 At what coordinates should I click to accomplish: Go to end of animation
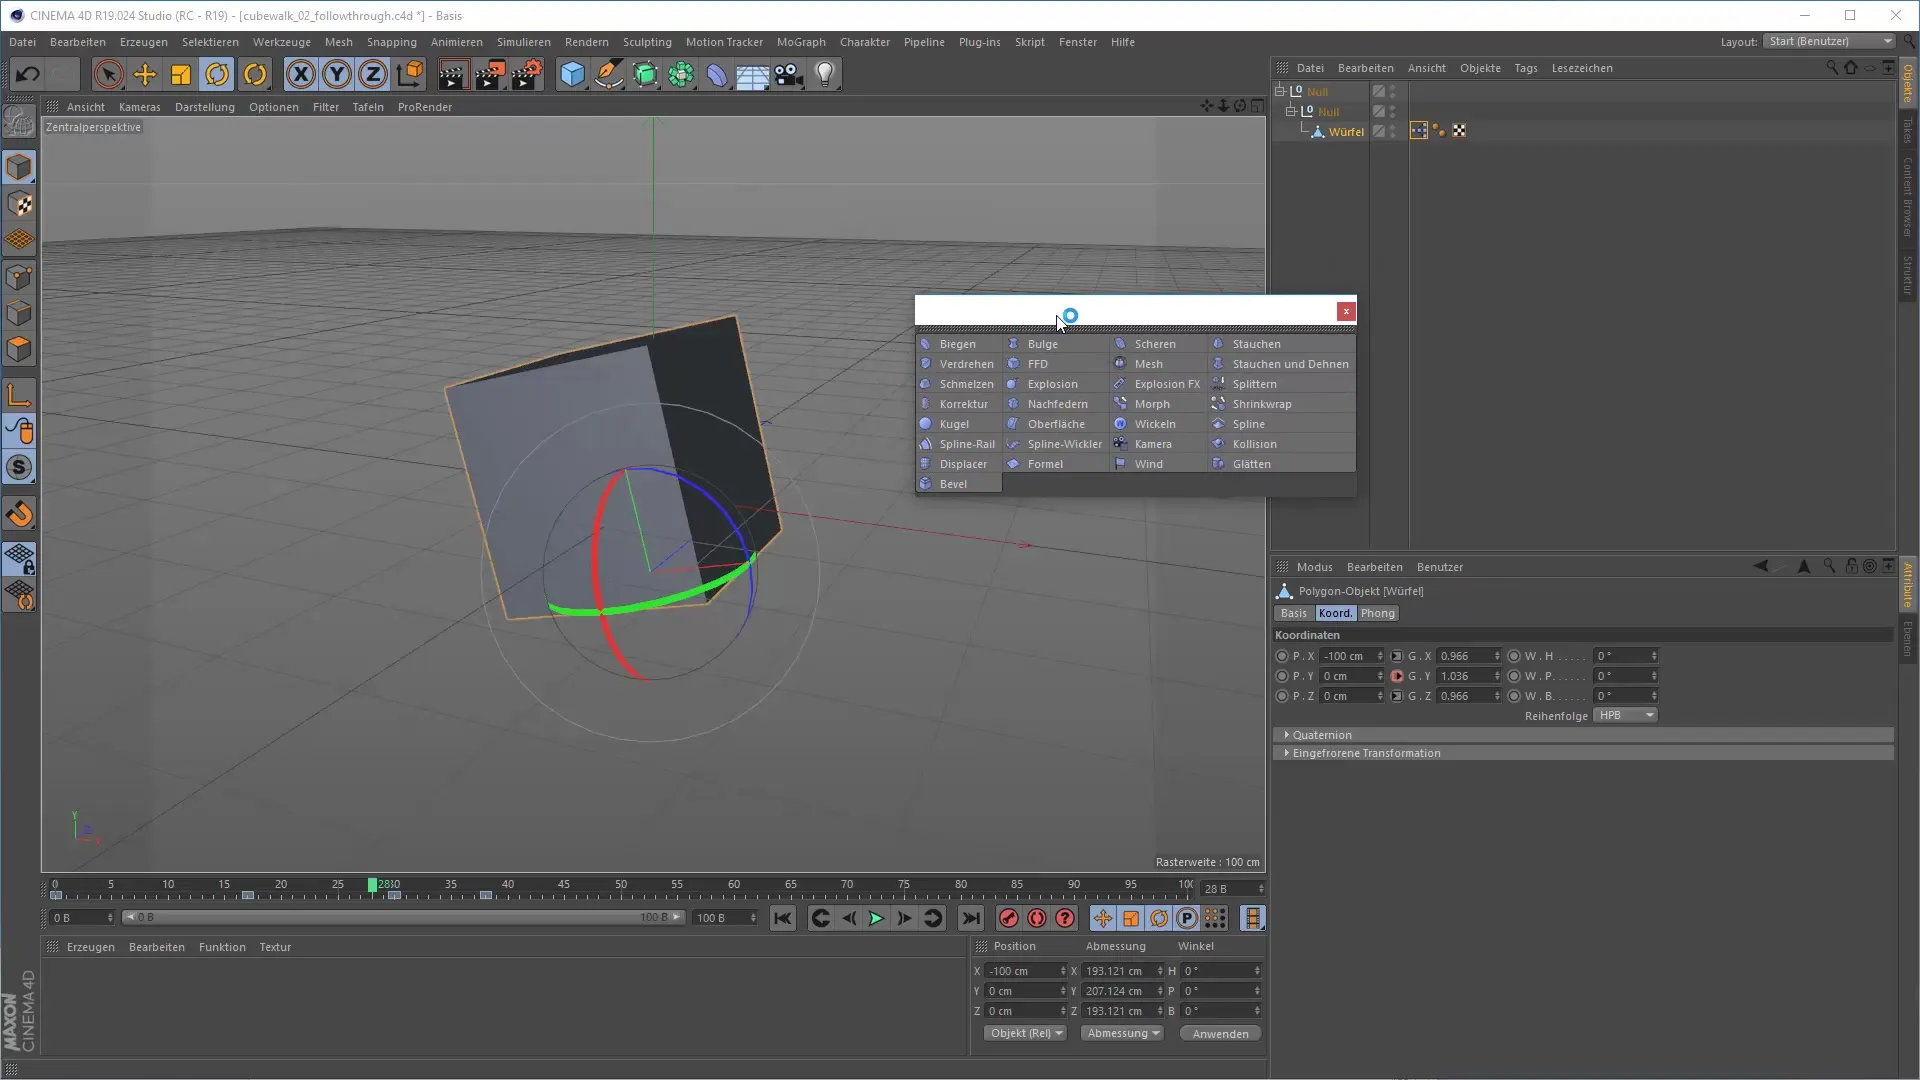[x=970, y=918]
